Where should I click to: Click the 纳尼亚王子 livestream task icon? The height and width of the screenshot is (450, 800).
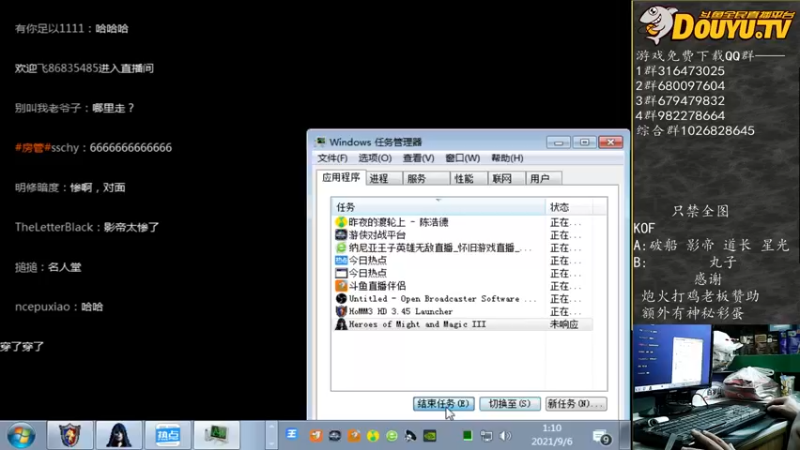click(341, 247)
